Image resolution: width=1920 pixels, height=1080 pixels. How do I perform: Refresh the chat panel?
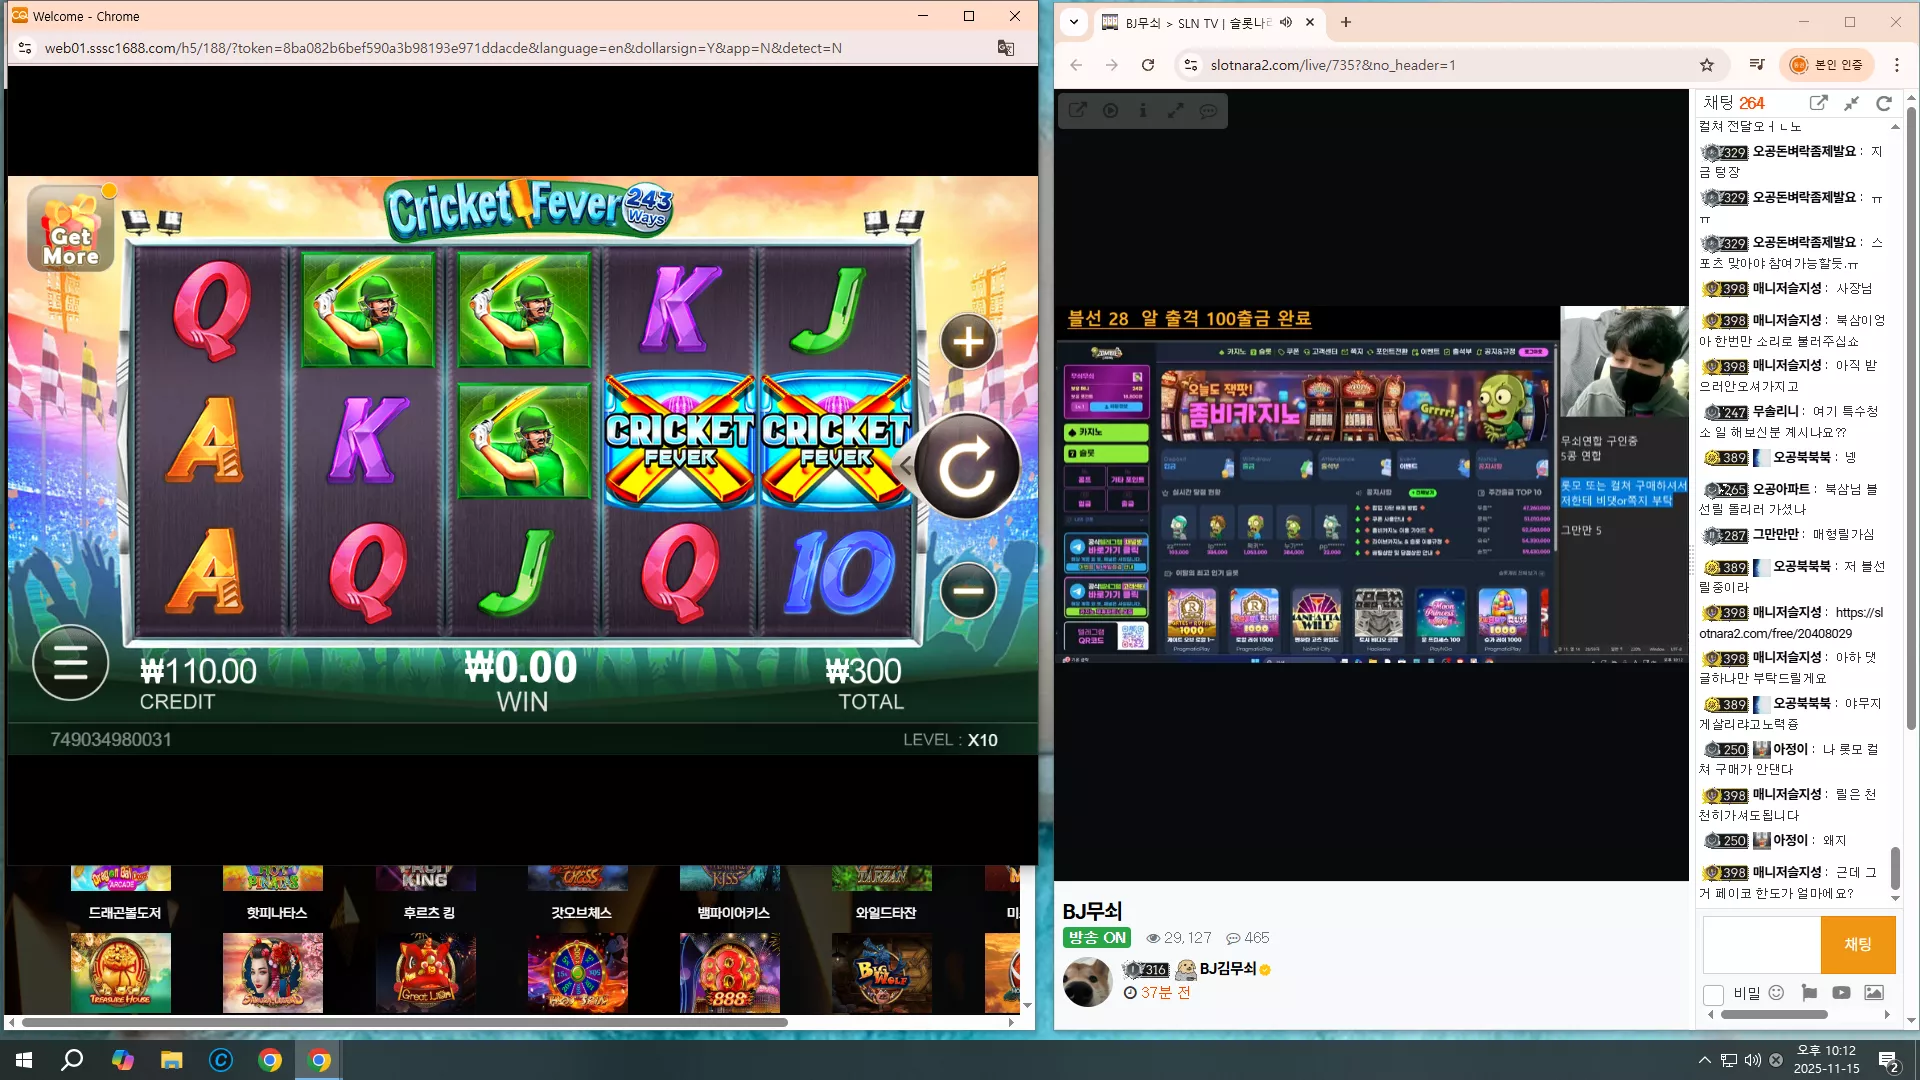[1884, 103]
